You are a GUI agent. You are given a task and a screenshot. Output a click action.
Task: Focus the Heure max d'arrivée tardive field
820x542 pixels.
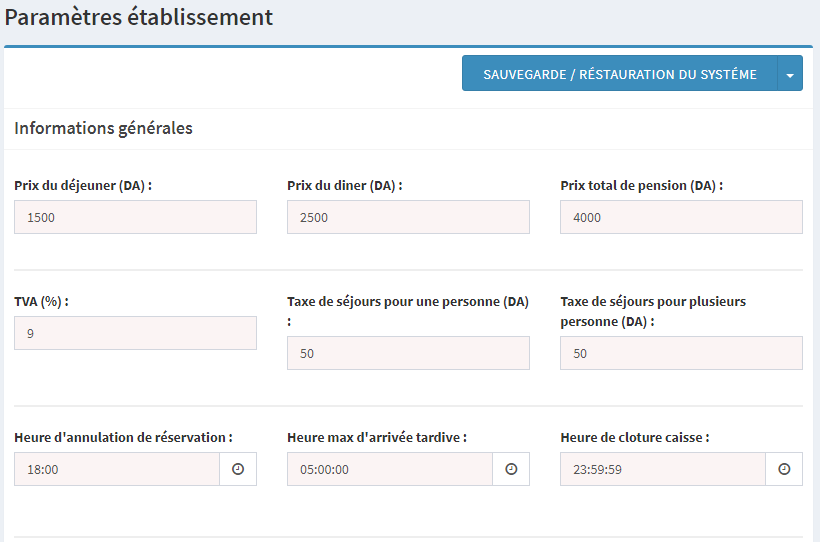pyautogui.click(x=390, y=469)
